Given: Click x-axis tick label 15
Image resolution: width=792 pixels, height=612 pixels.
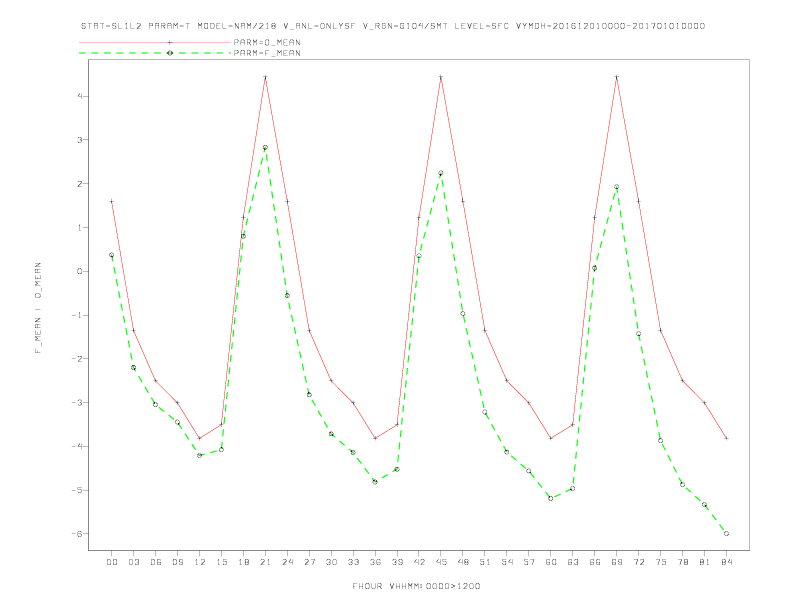Looking at the screenshot, I should click(222, 562).
